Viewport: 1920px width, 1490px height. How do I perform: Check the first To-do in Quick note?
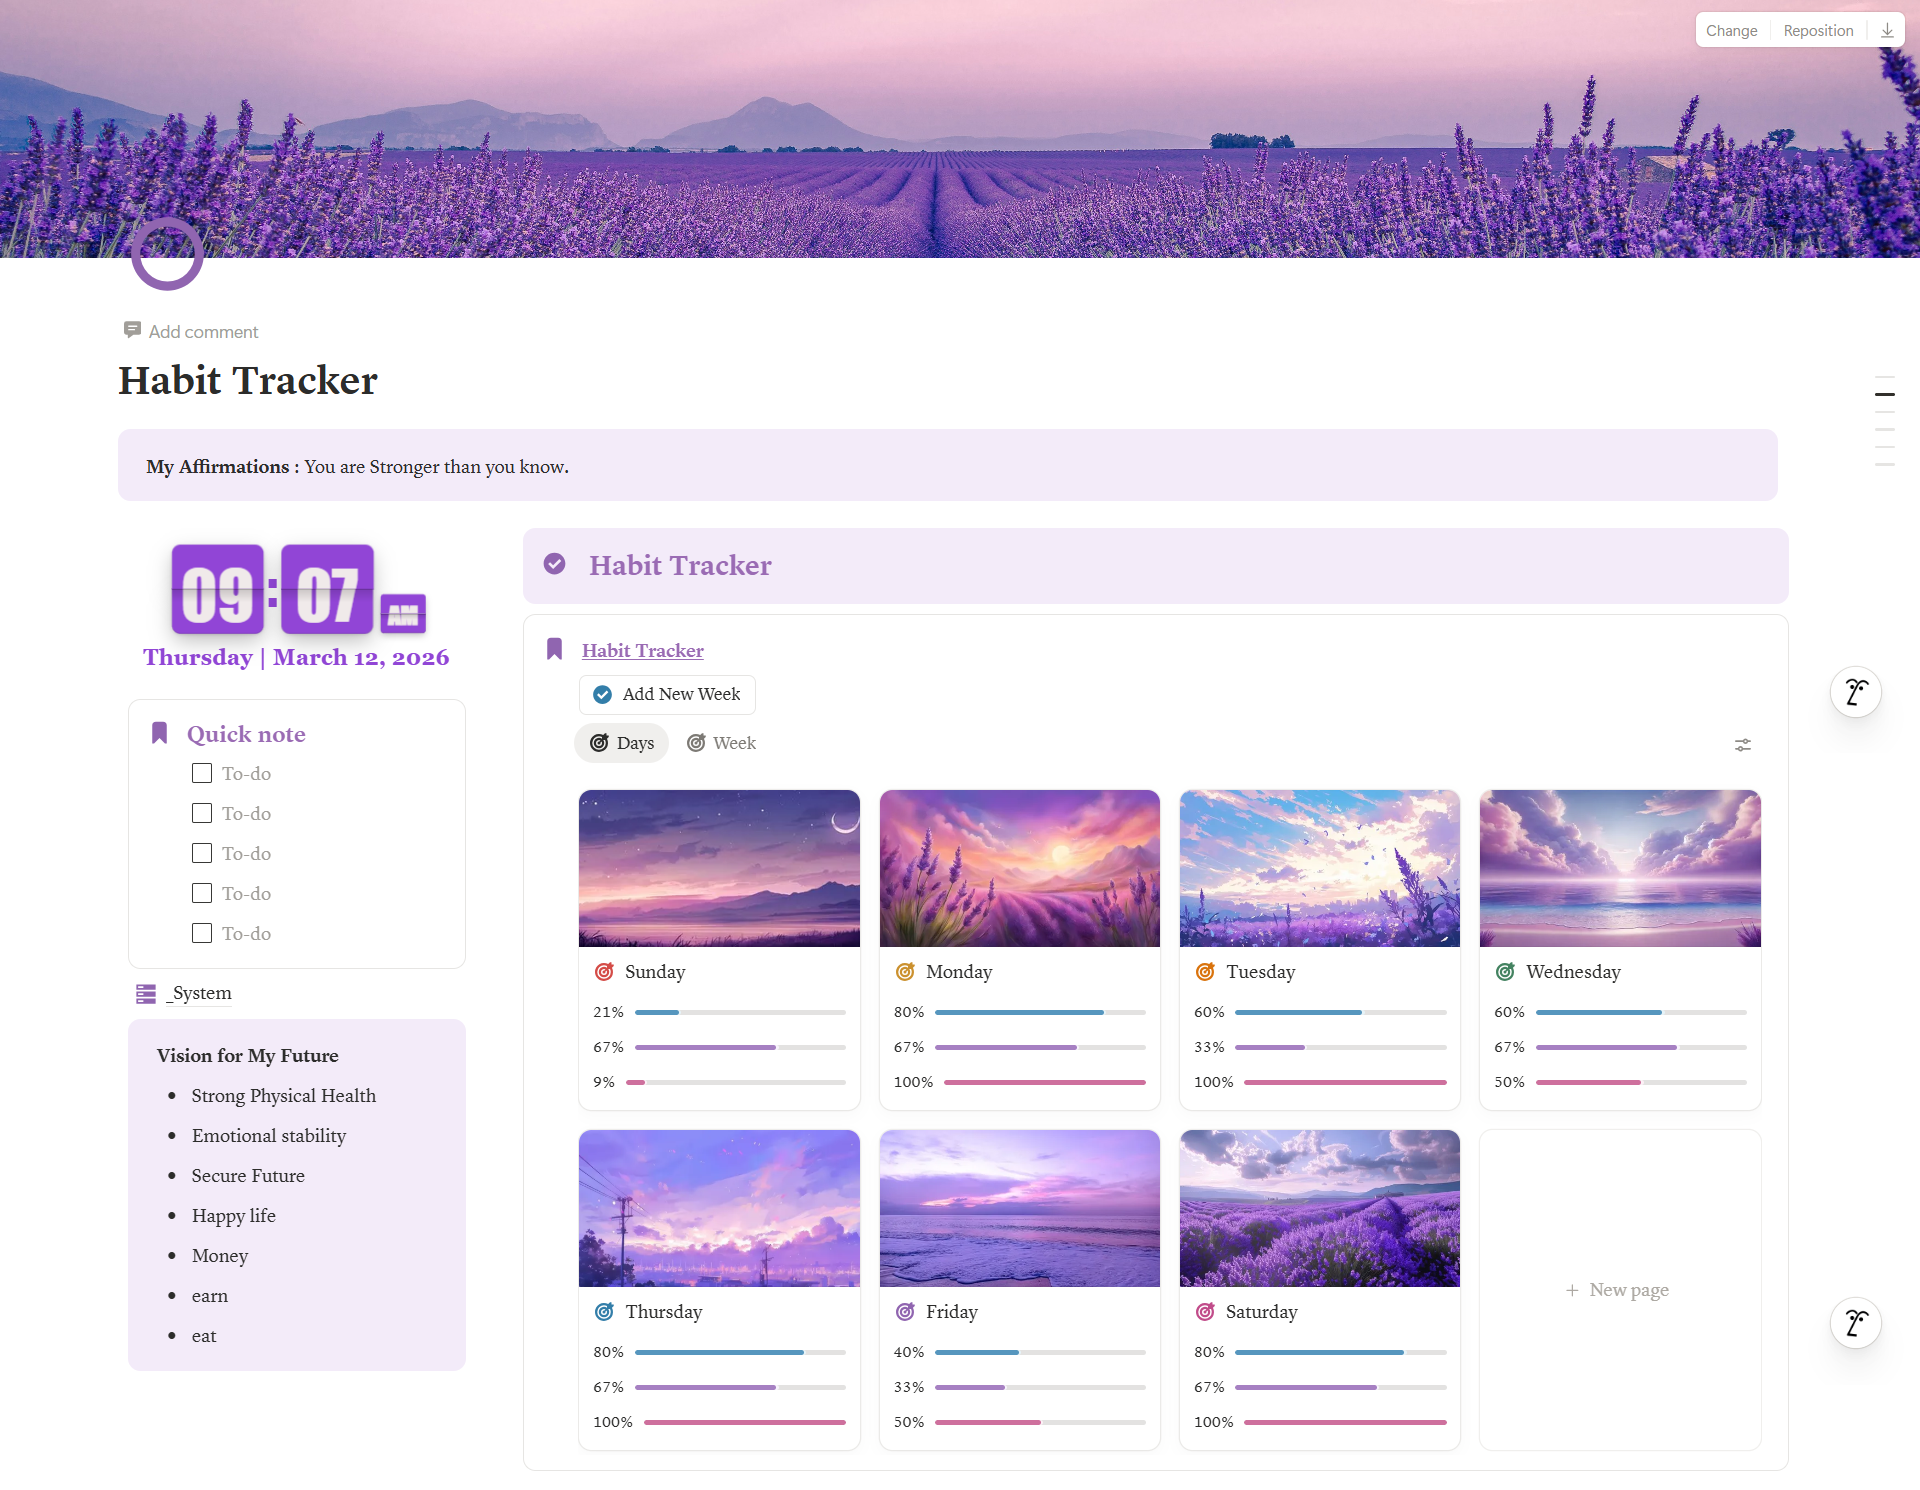click(x=202, y=773)
